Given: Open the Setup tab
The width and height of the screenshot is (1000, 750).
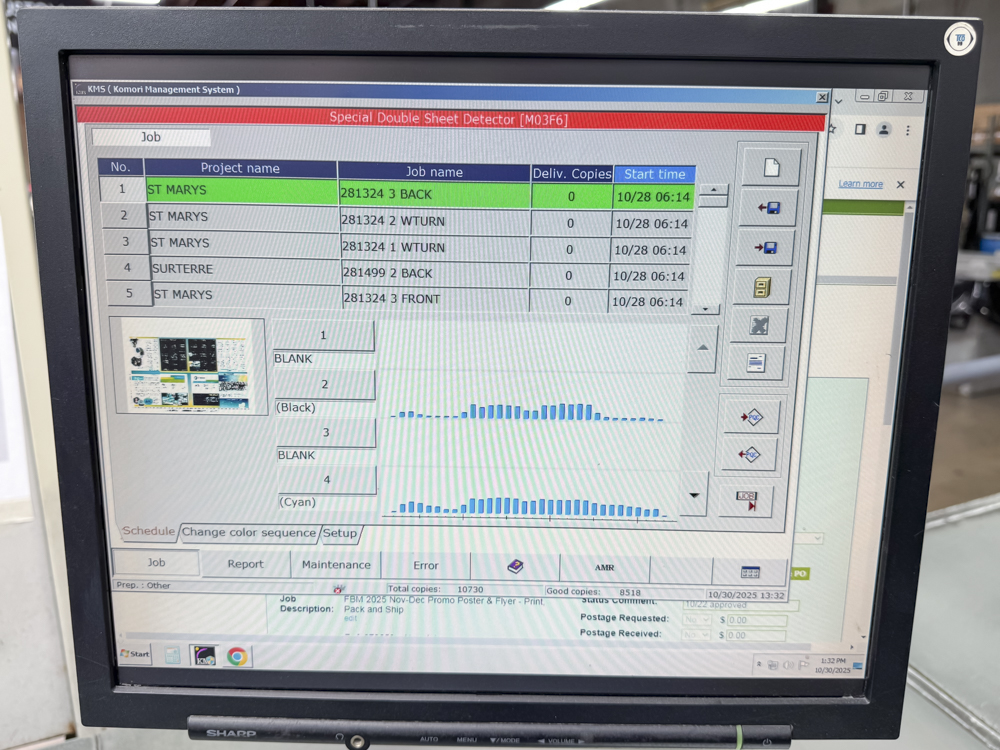Looking at the screenshot, I should coord(340,534).
